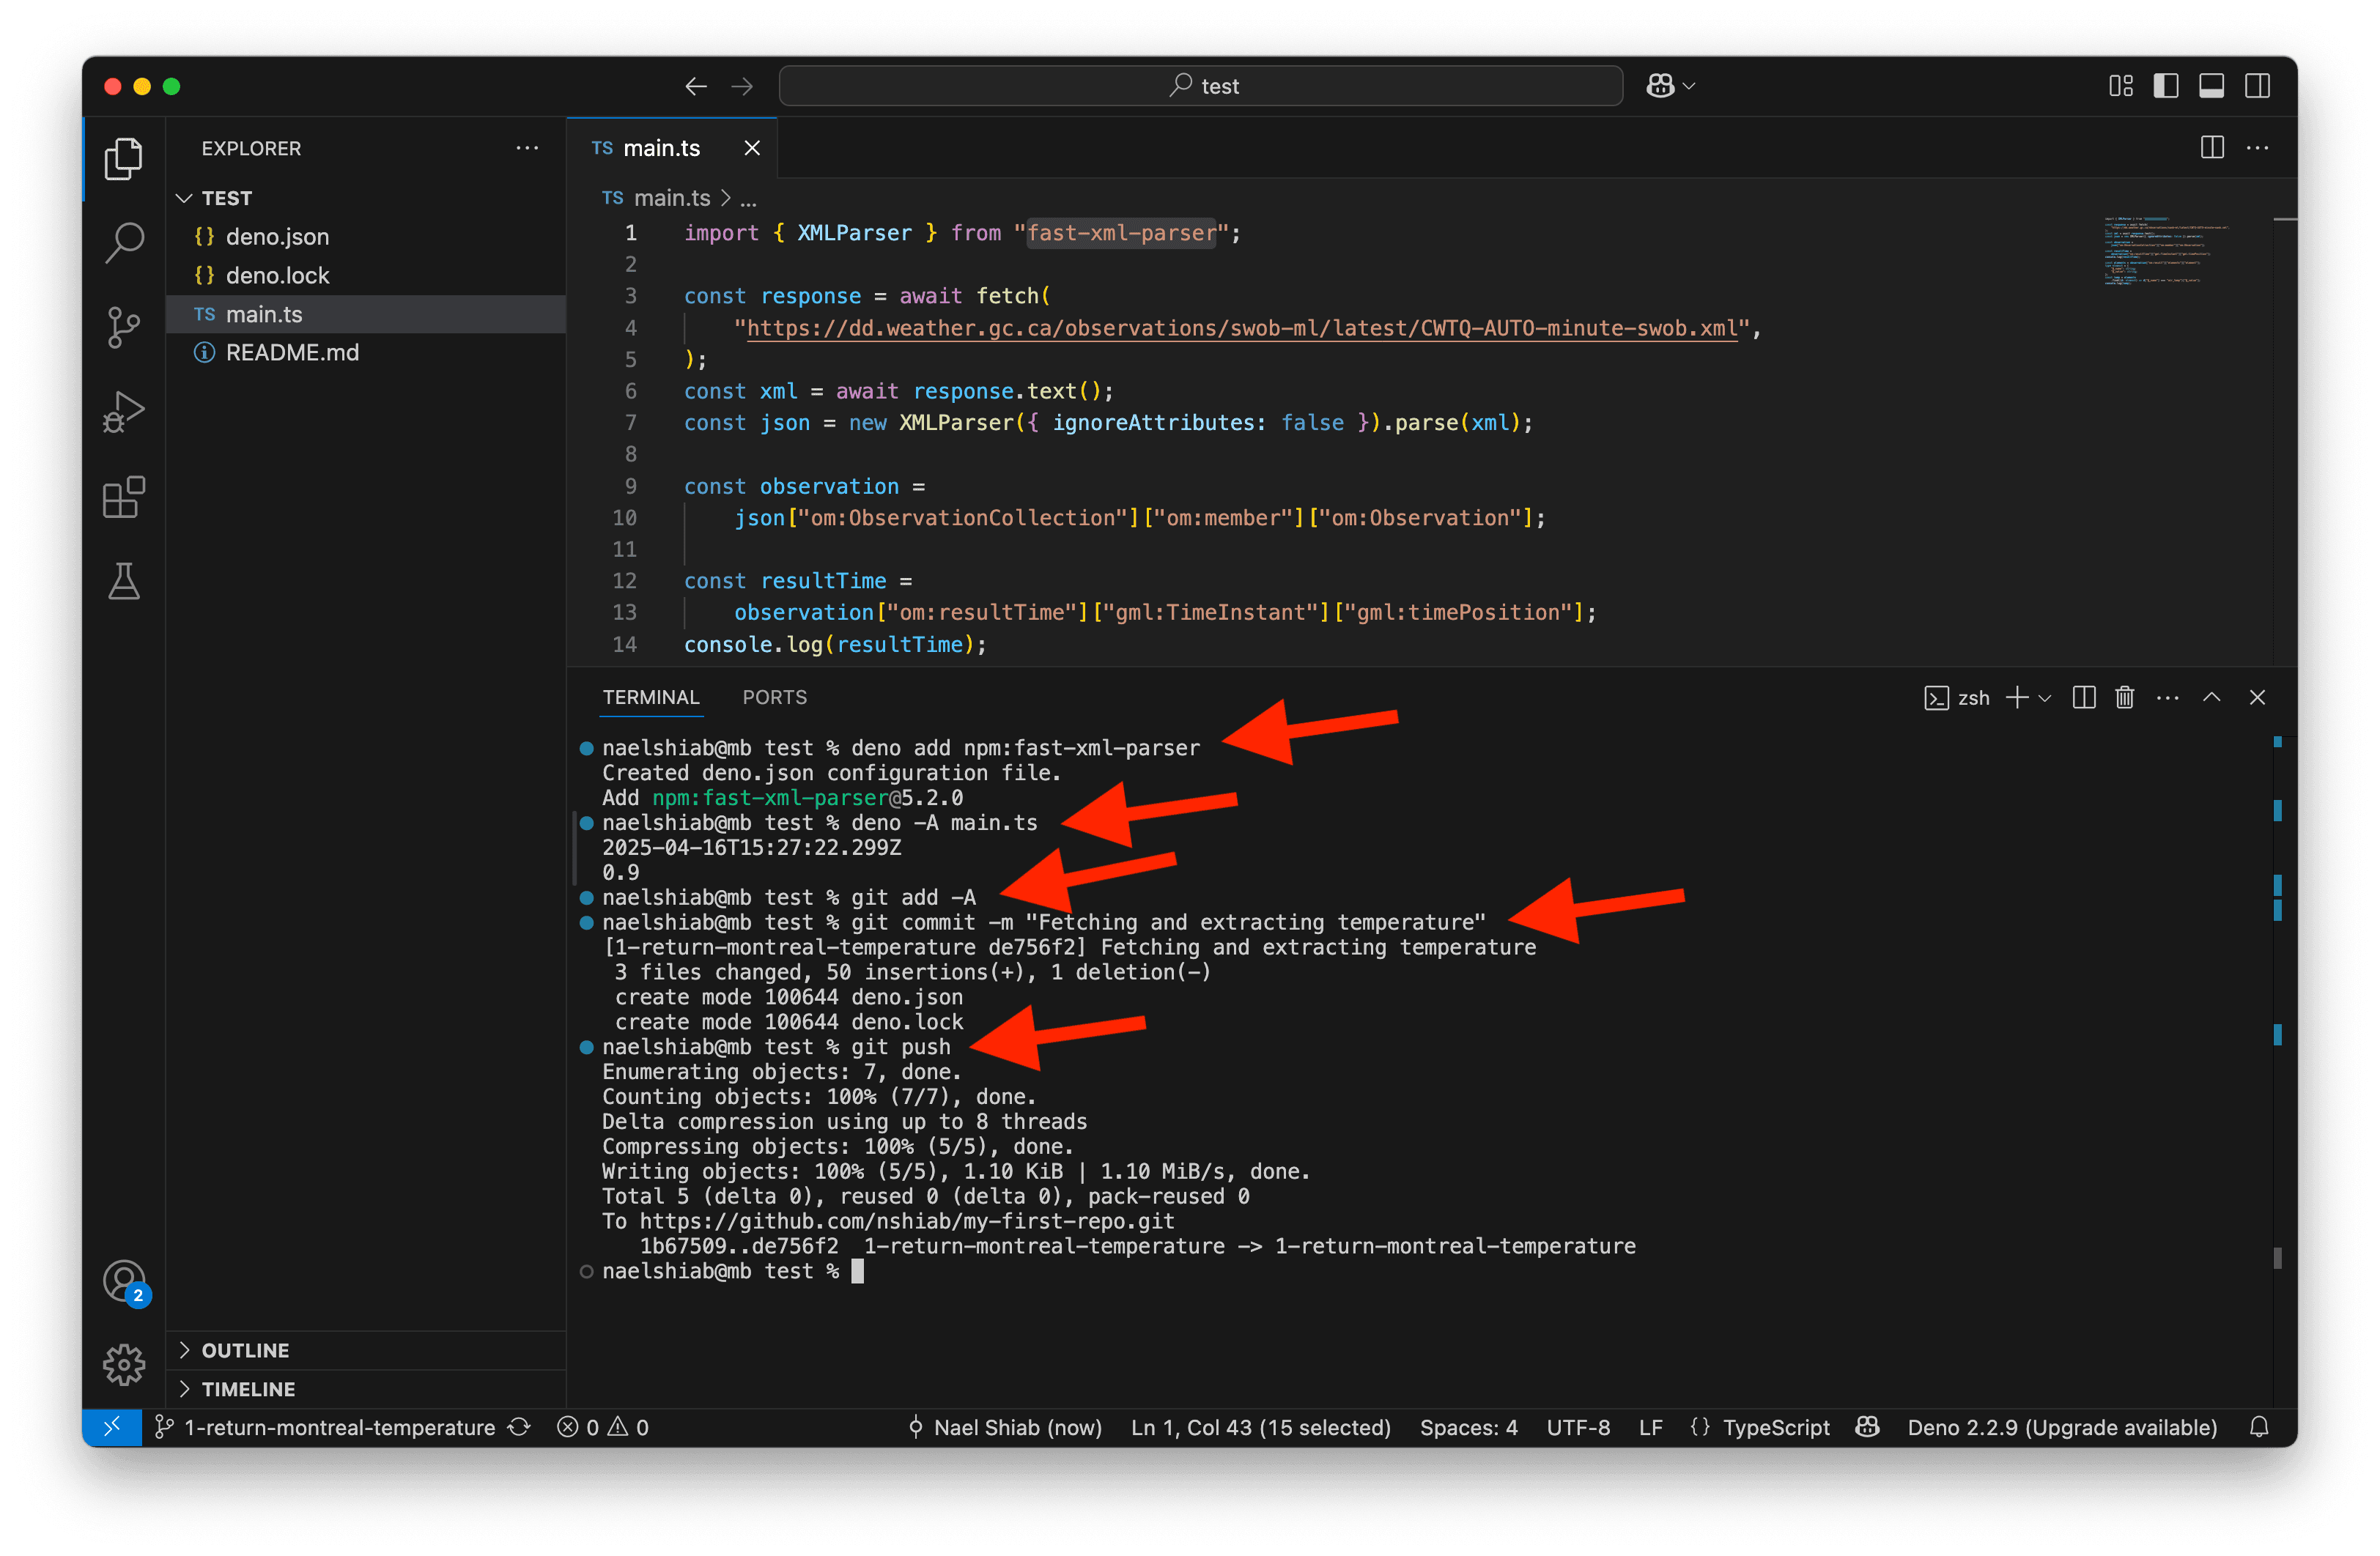Viewport: 2380px width, 1556px height.
Task: Kill terminal with the trash icon
Action: [x=2125, y=698]
